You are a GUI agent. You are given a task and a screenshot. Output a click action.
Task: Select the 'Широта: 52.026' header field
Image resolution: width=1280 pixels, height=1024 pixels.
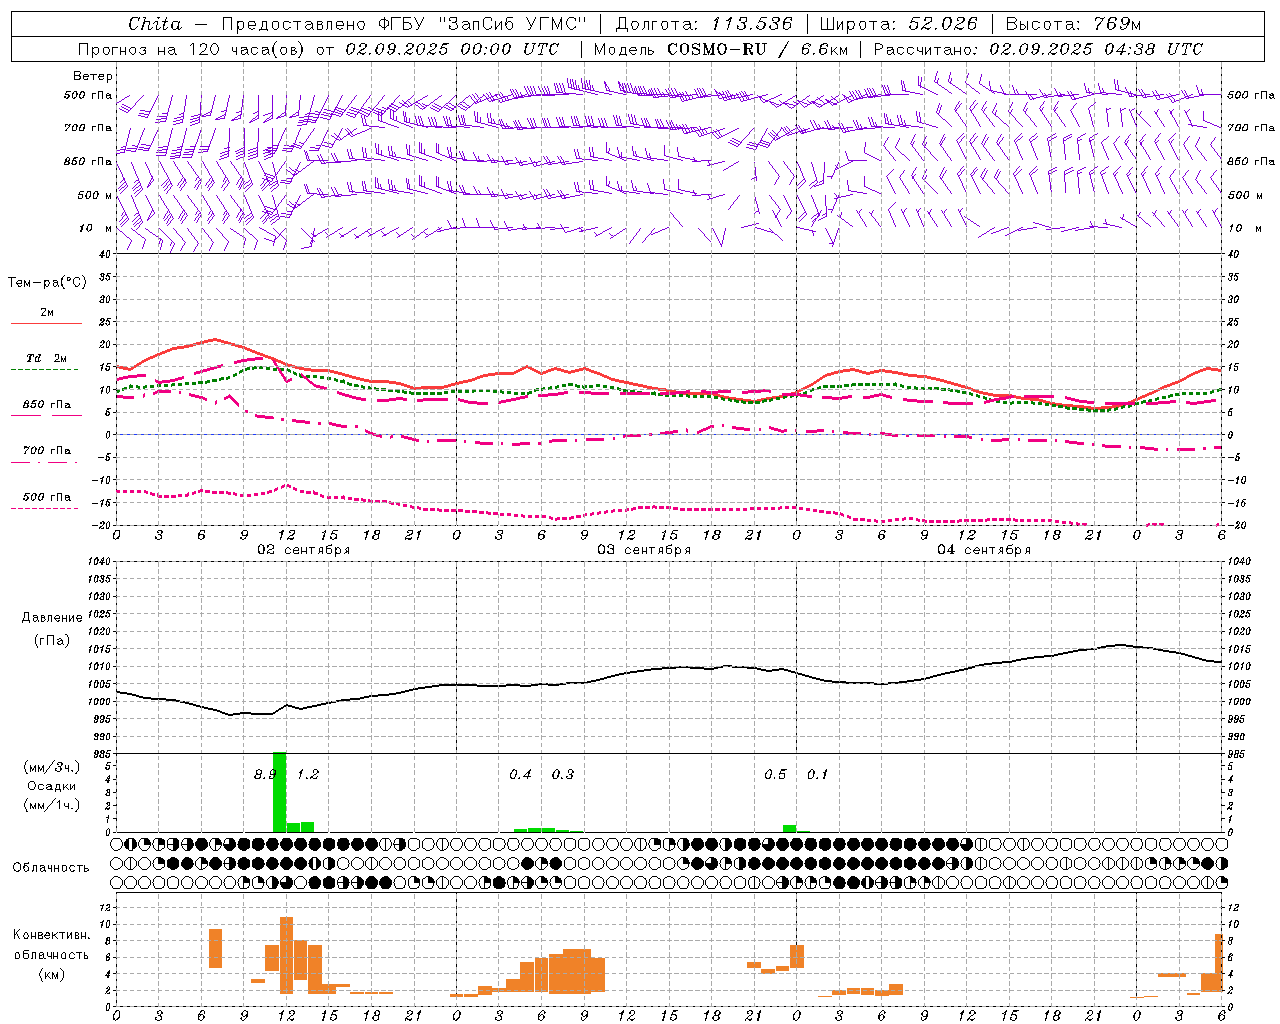click(x=898, y=24)
